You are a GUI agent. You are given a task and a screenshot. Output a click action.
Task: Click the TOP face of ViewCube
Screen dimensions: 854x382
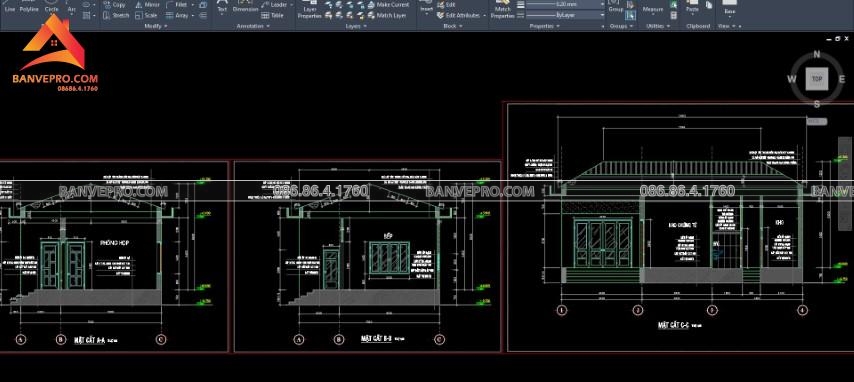click(816, 79)
